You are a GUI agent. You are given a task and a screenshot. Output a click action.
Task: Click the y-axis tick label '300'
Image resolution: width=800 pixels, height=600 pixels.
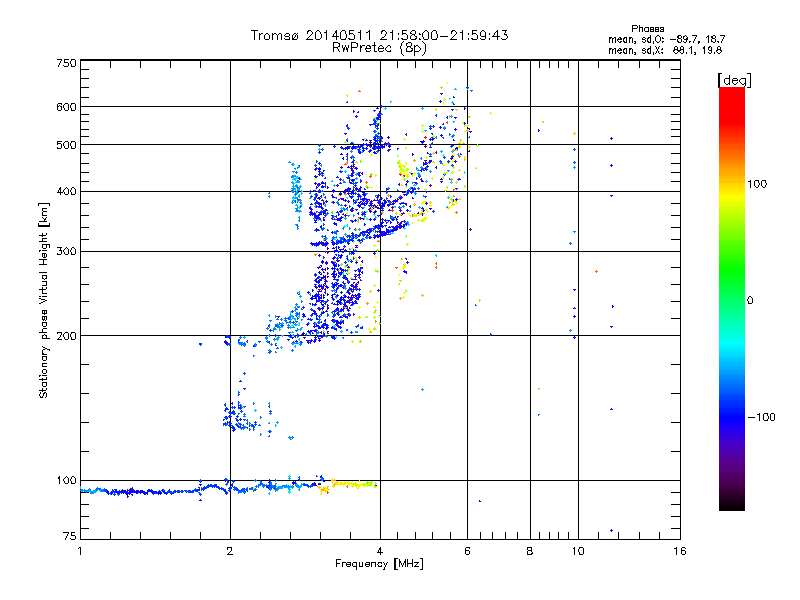[66, 252]
